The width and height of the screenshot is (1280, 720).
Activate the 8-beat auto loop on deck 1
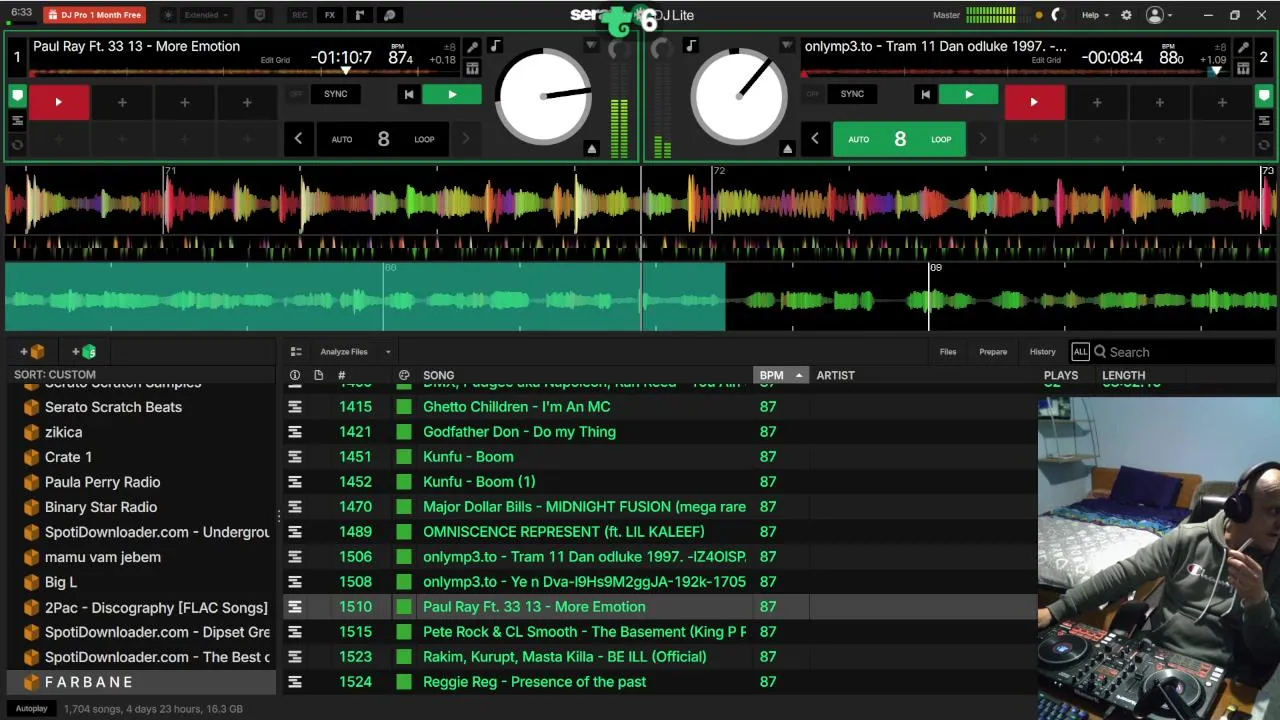coord(383,139)
